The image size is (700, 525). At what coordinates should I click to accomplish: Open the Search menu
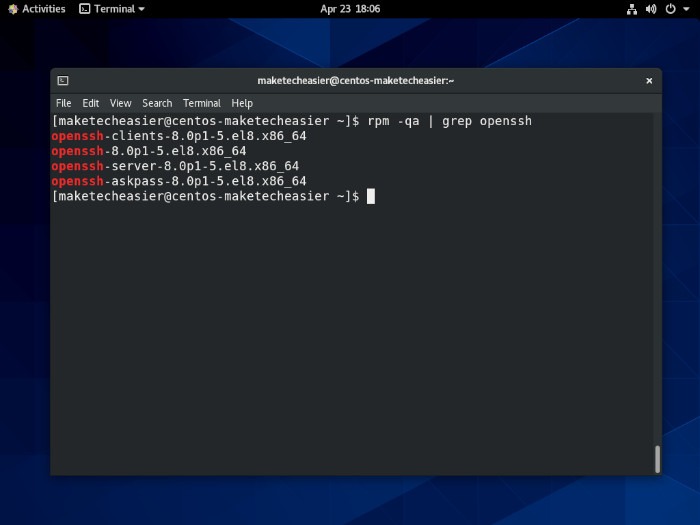pos(157,103)
